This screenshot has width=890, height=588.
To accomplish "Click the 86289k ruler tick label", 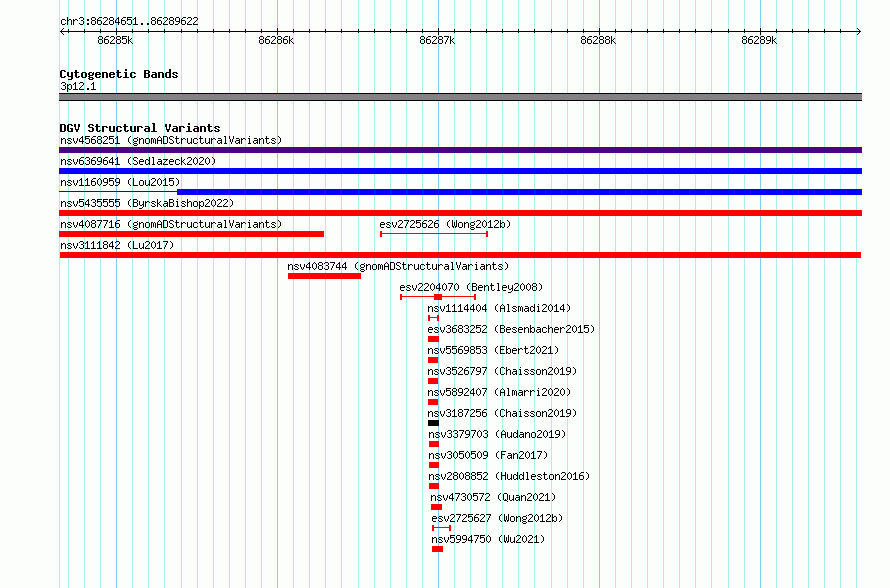I will coord(759,40).
